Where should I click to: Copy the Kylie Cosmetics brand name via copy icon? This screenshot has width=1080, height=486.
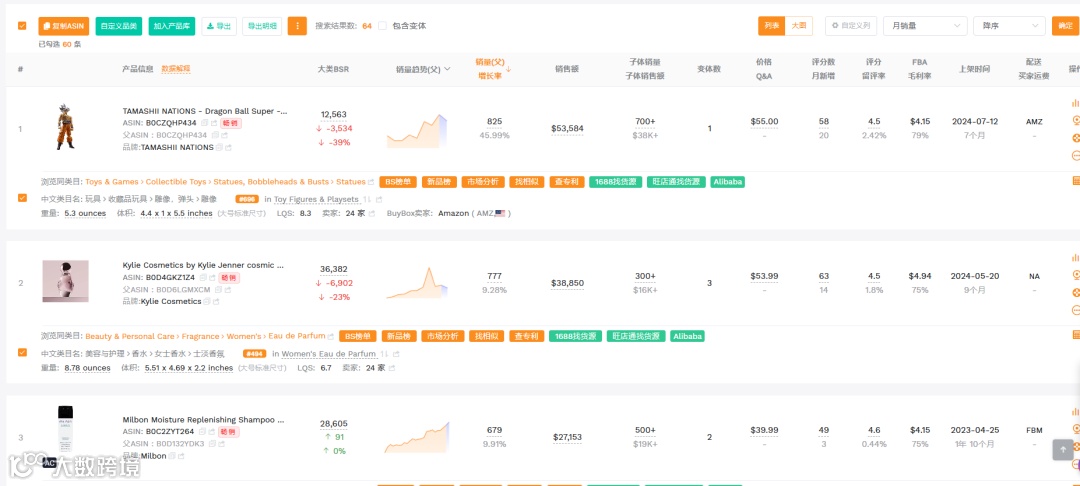point(207,302)
